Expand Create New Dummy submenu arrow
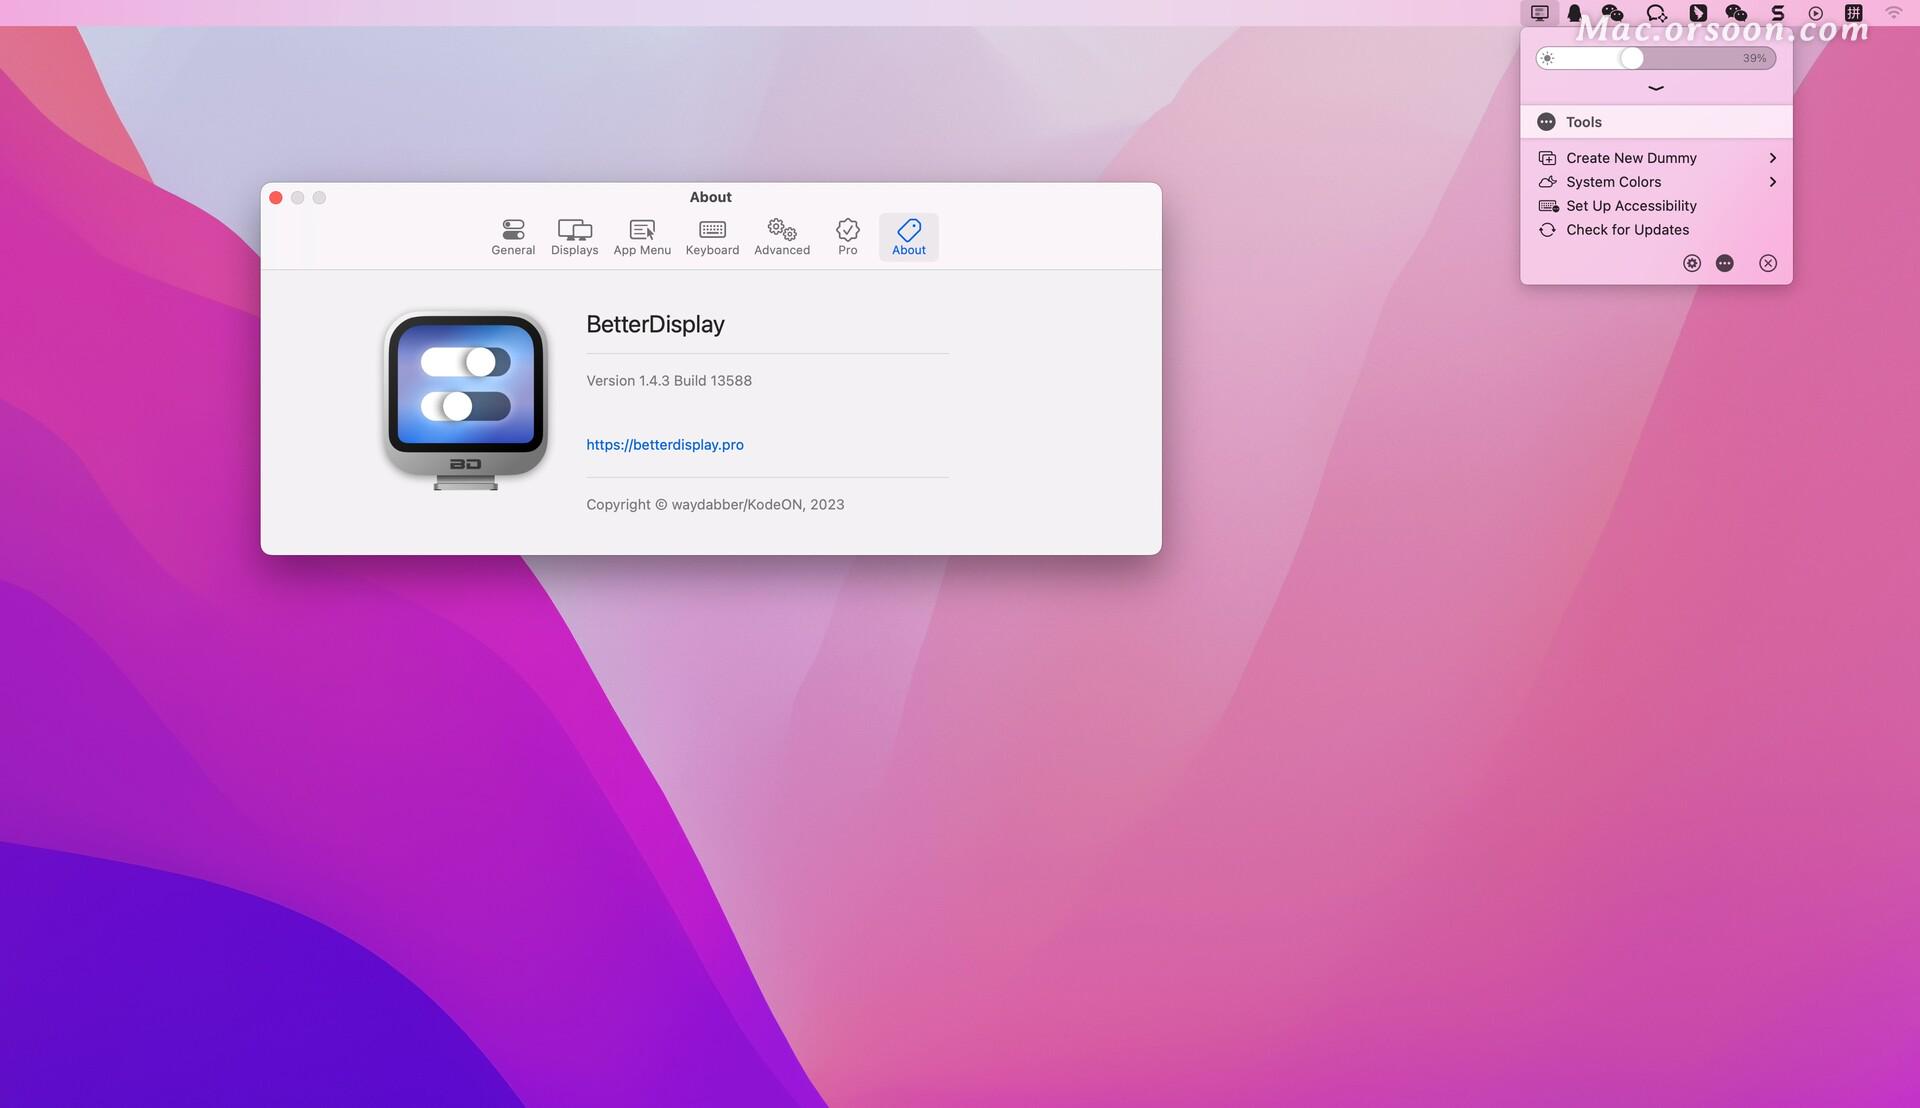Viewport: 1920px width, 1108px height. pos(1772,158)
